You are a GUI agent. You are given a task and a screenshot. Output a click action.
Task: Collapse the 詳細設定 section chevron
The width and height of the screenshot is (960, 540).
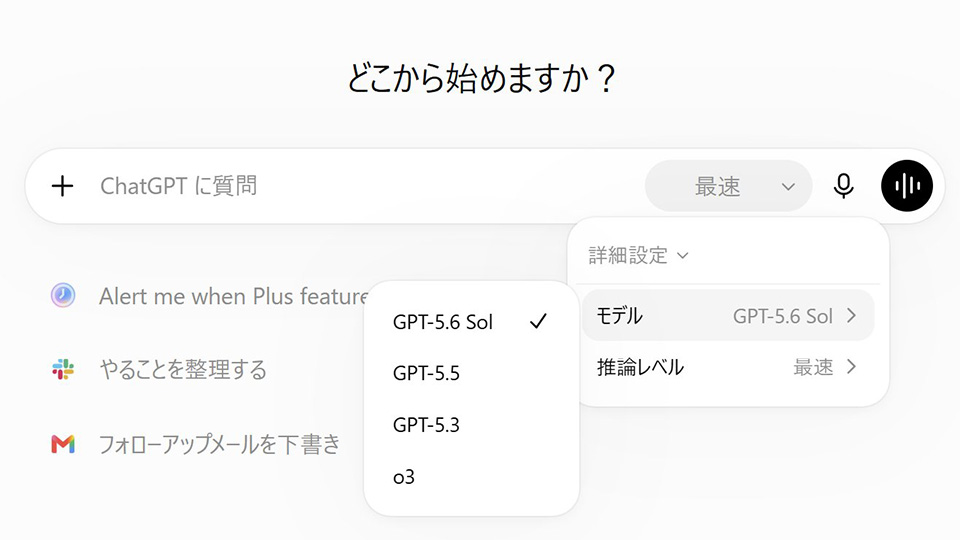pos(683,255)
